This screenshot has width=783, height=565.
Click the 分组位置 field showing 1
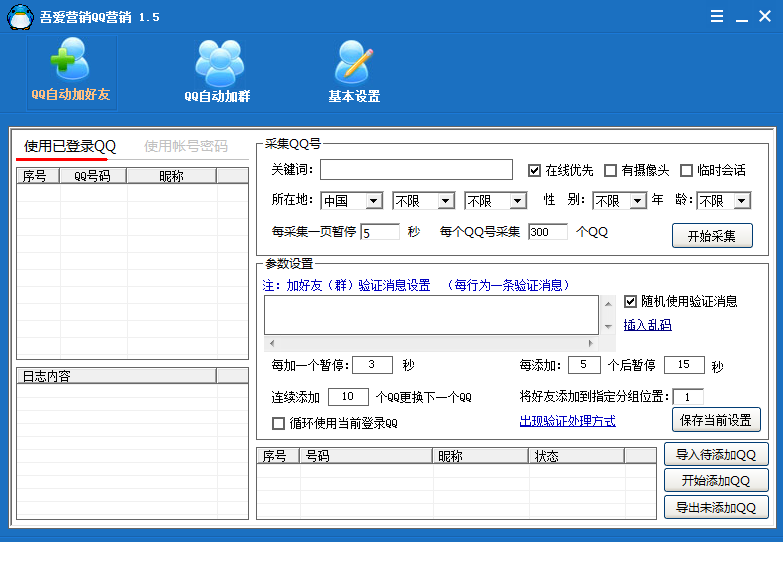tap(688, 397)
